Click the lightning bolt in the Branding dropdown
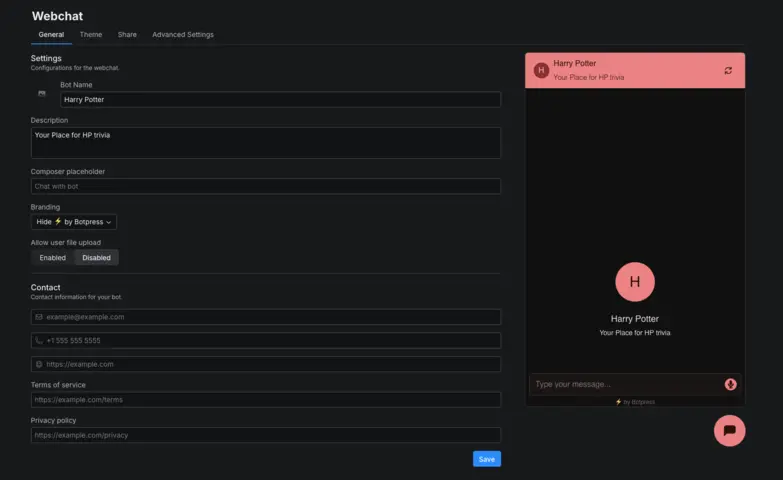The height and width of the screenshot is (480, 783). [x=58, y=221]
